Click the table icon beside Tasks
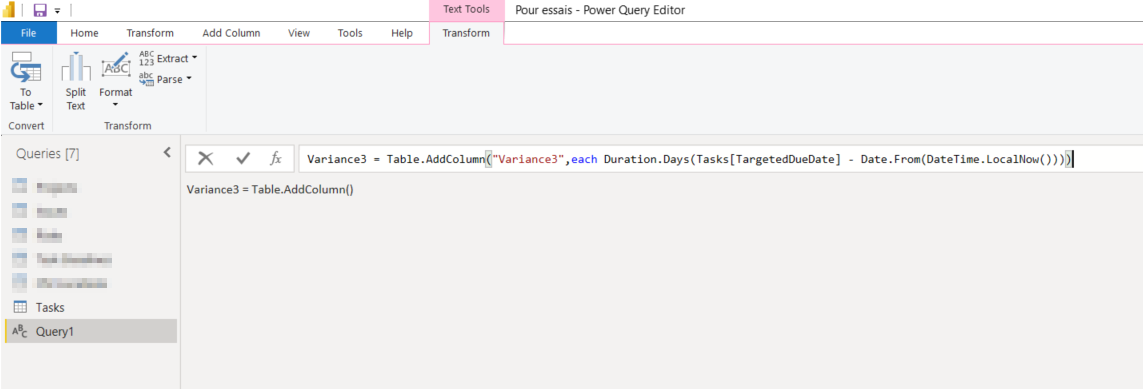This screenshot has height=389, width=1143. coord(20,307)
